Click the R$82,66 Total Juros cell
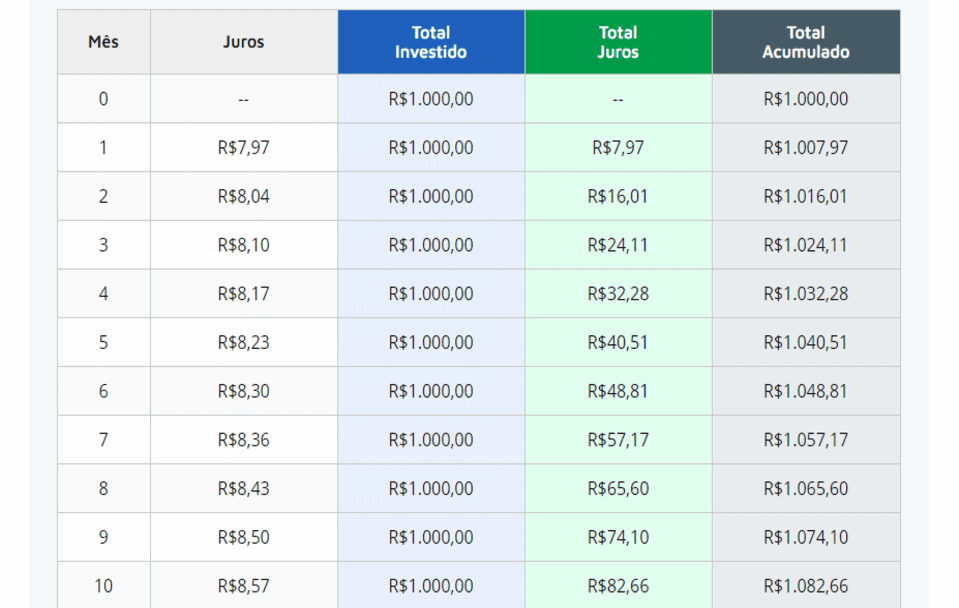959x608 pixels. tap(618, 586)
